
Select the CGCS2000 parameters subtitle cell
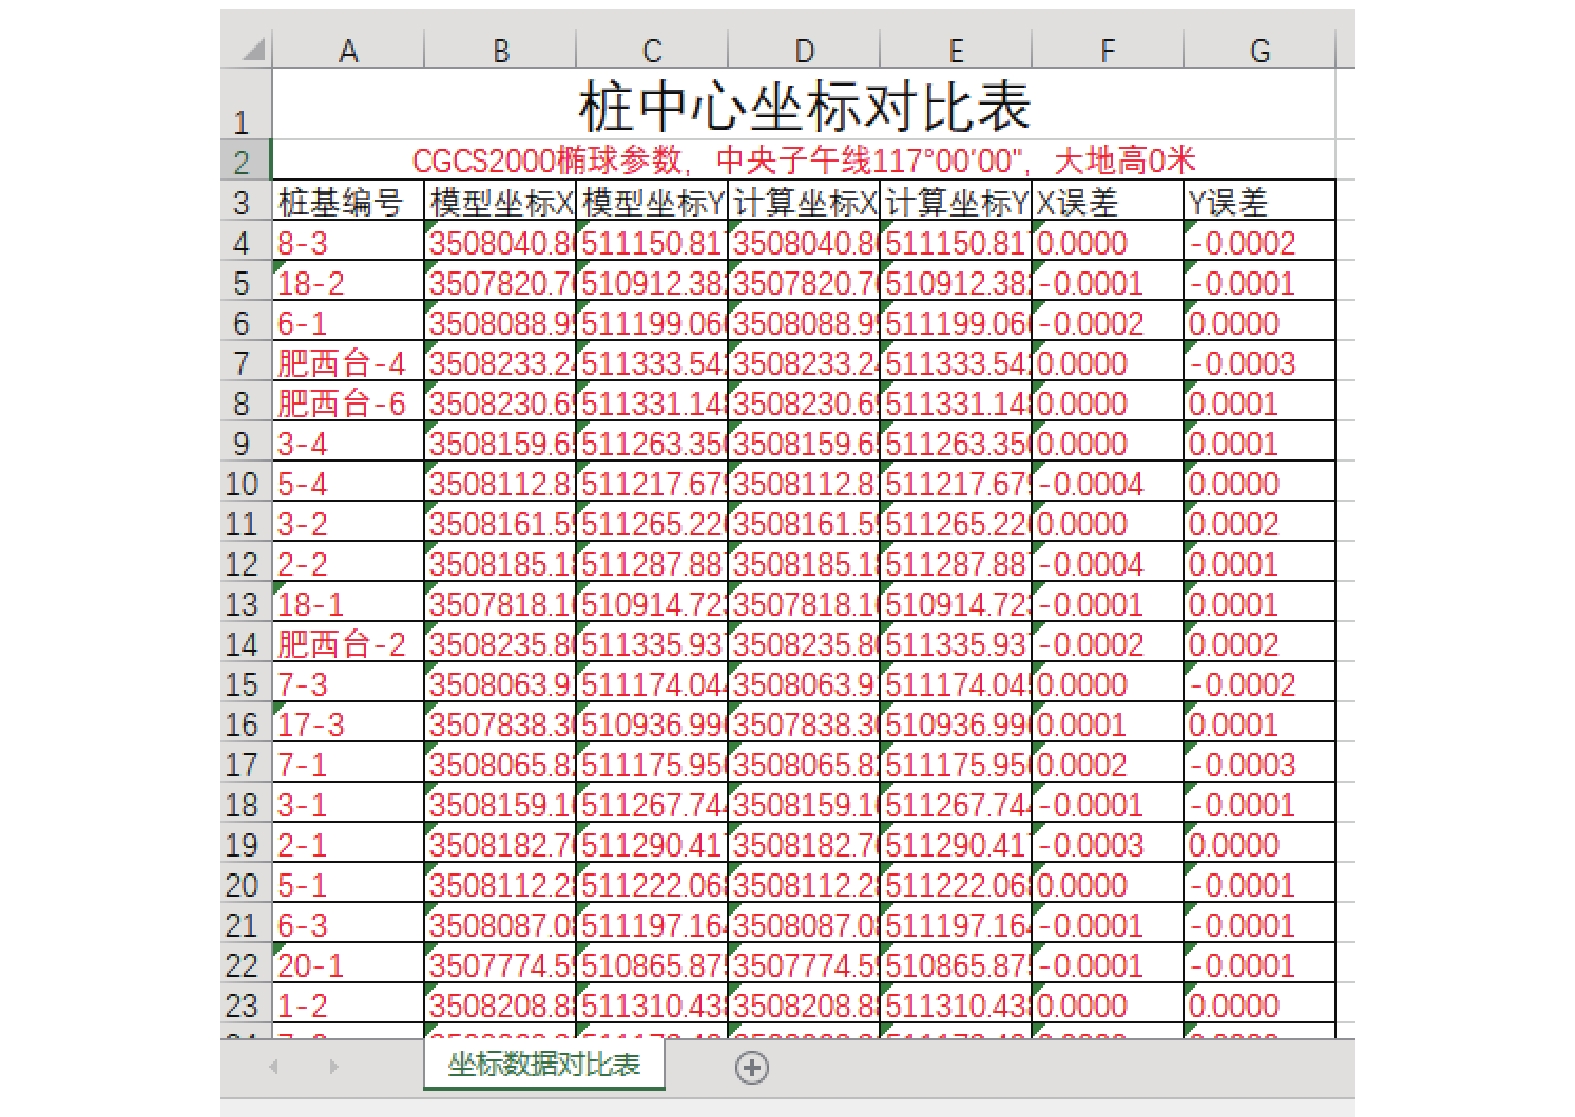803,160
